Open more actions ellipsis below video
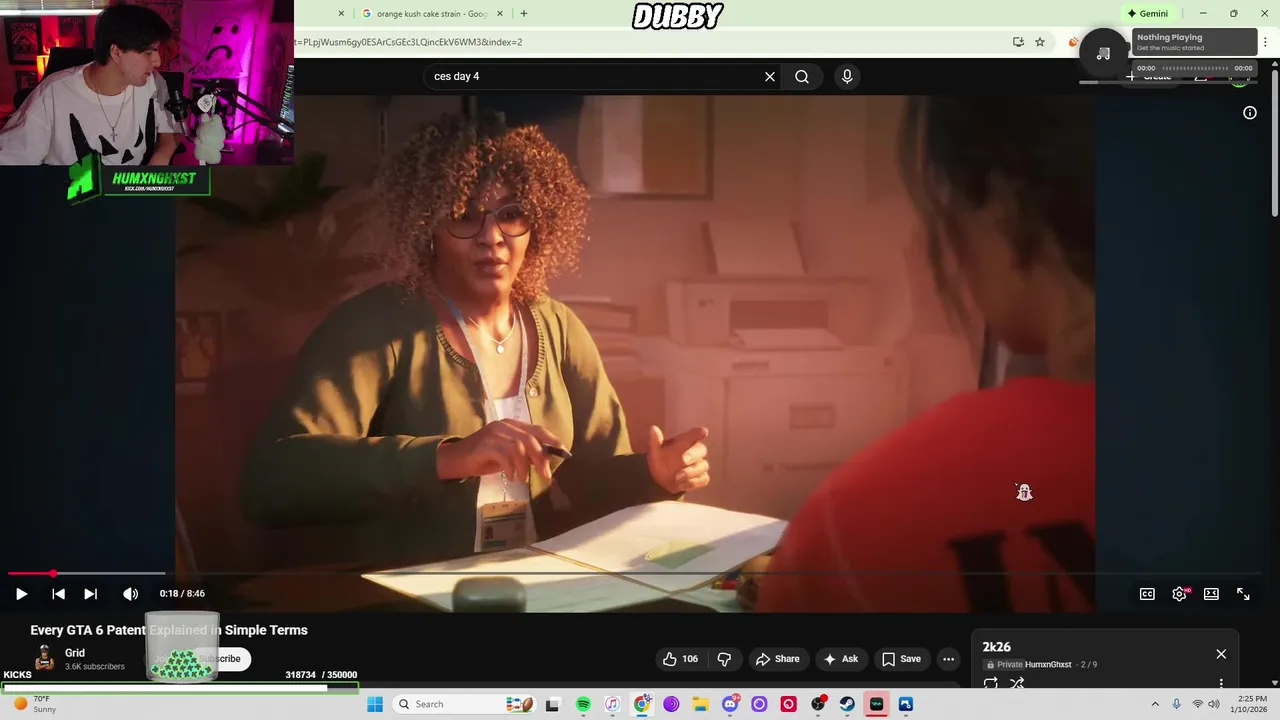The image size is (1280, 720). [948, 659]
